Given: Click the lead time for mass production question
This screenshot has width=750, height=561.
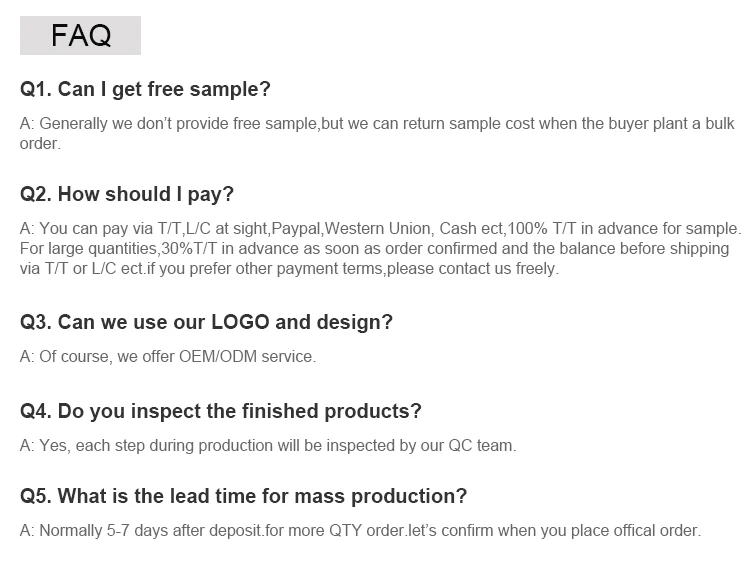Looking at the screenshot, I should [x=243, y=496].
